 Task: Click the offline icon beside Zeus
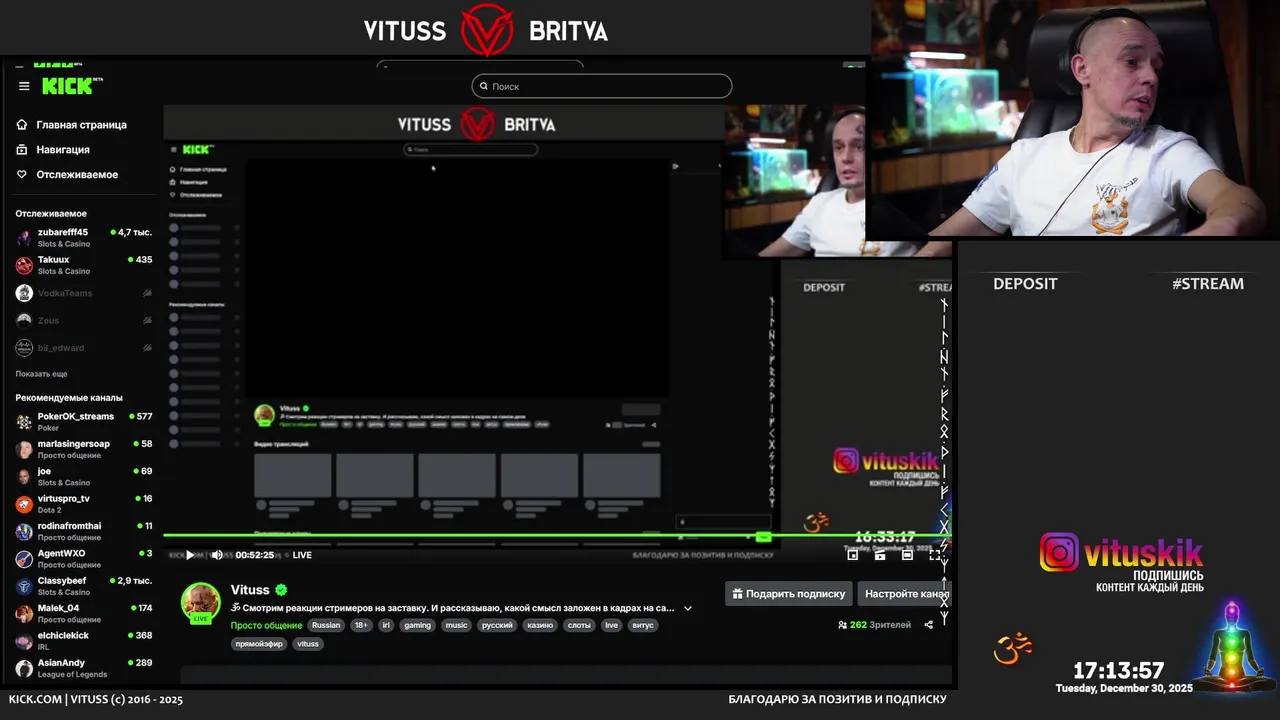[x=147, y=320]
